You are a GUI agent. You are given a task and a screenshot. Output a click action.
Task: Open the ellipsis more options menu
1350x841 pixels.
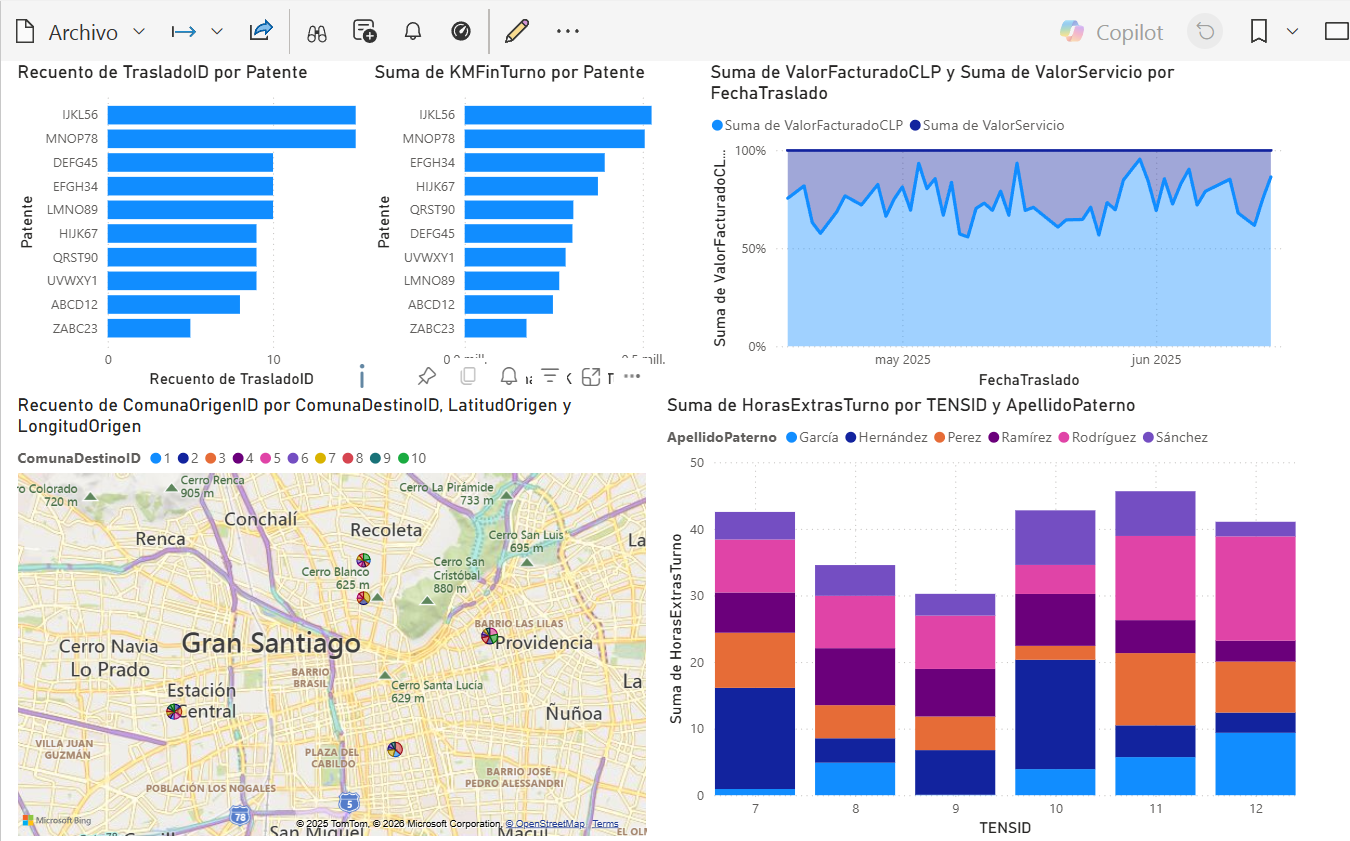pos(568,31)
